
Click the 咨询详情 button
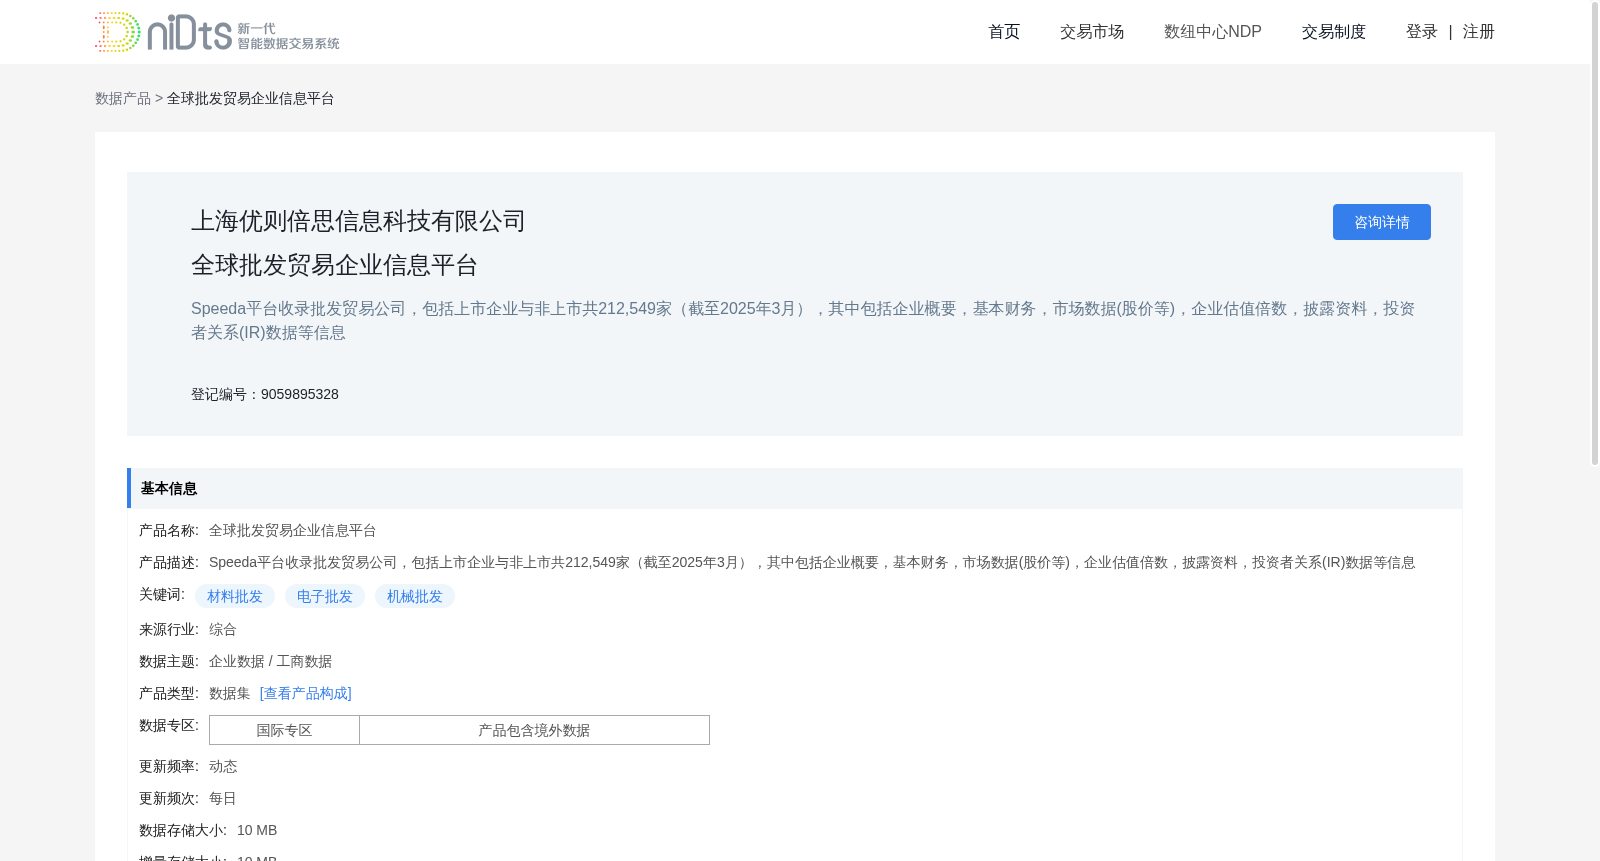point(1382,222)
